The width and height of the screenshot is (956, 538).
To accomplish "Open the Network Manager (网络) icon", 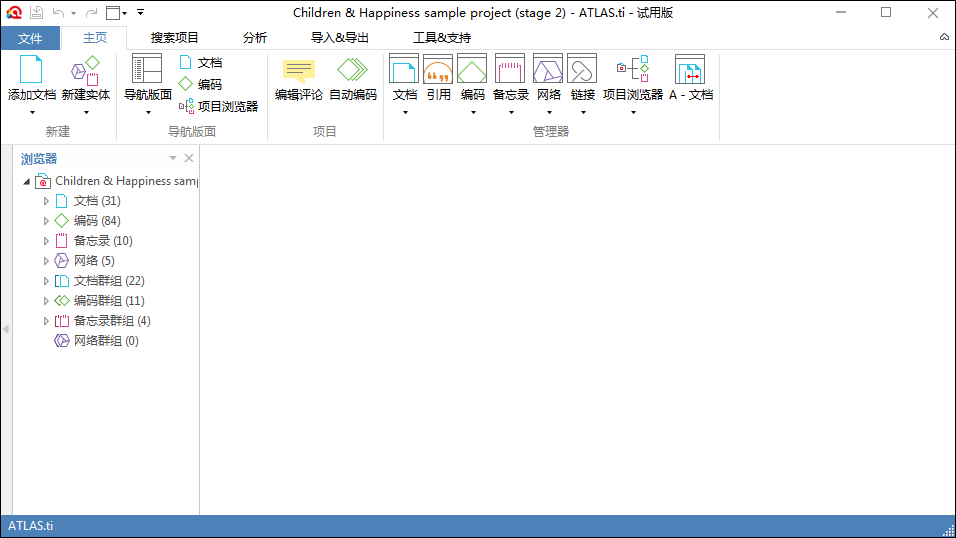I will click(x=548, y=68).
